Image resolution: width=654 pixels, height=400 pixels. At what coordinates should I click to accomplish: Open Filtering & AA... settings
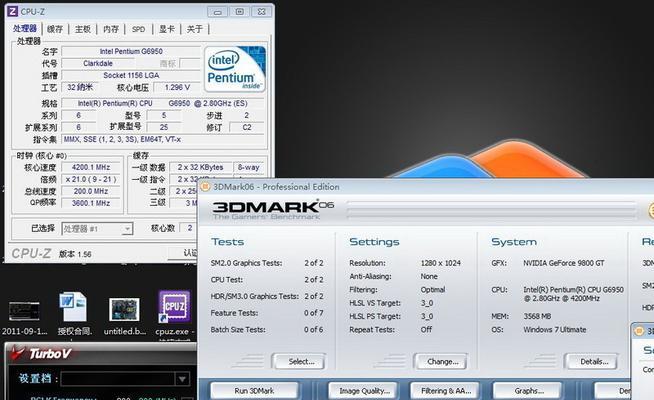446,391
